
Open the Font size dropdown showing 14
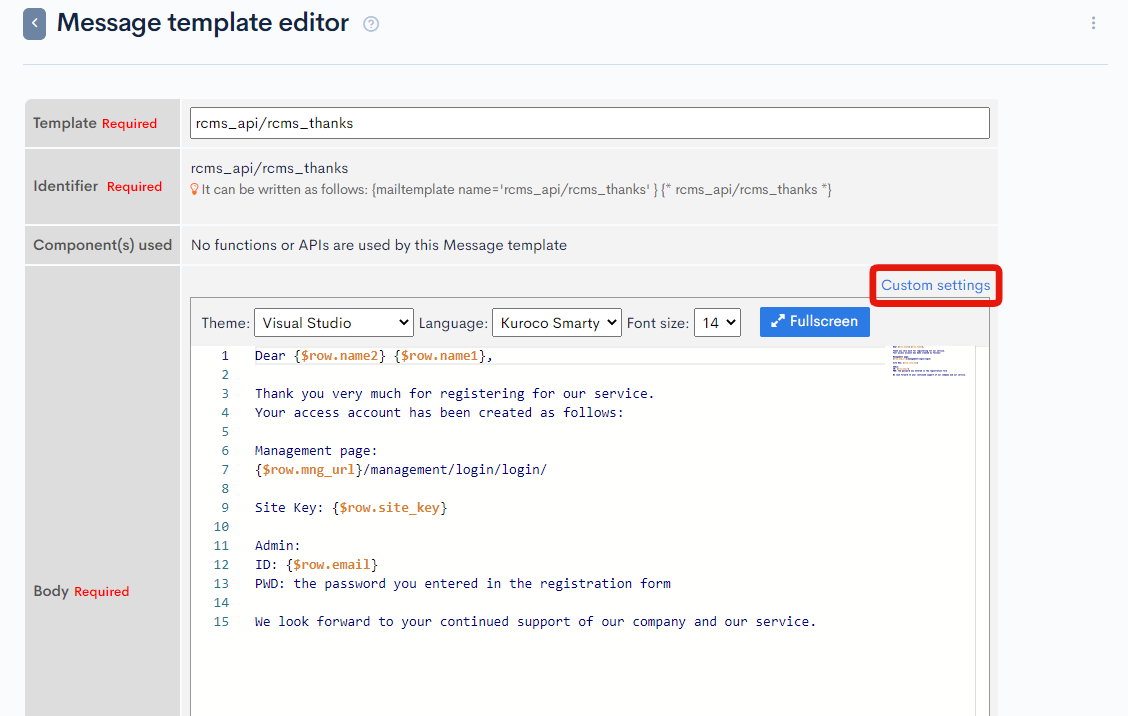tap(716, 323)
